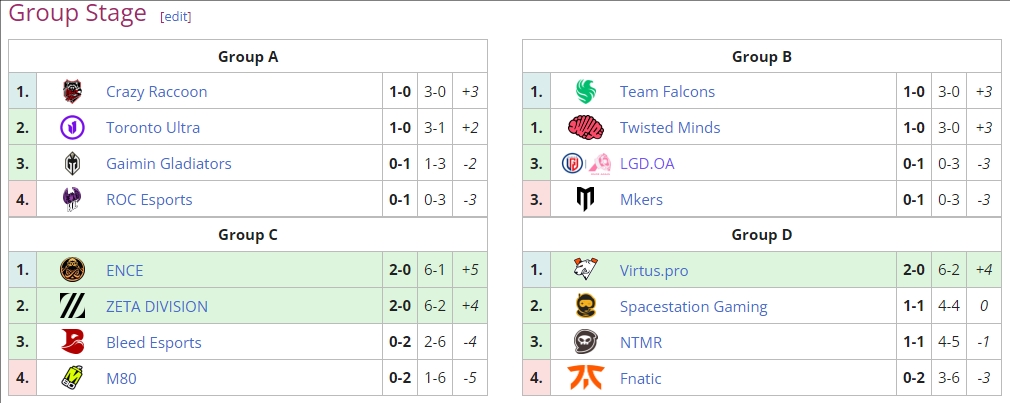Image resolution: width=1010 pixels, height=403 pixels.
Task: Open the LGD.OA team page link
Action: [x=647, y=164]
